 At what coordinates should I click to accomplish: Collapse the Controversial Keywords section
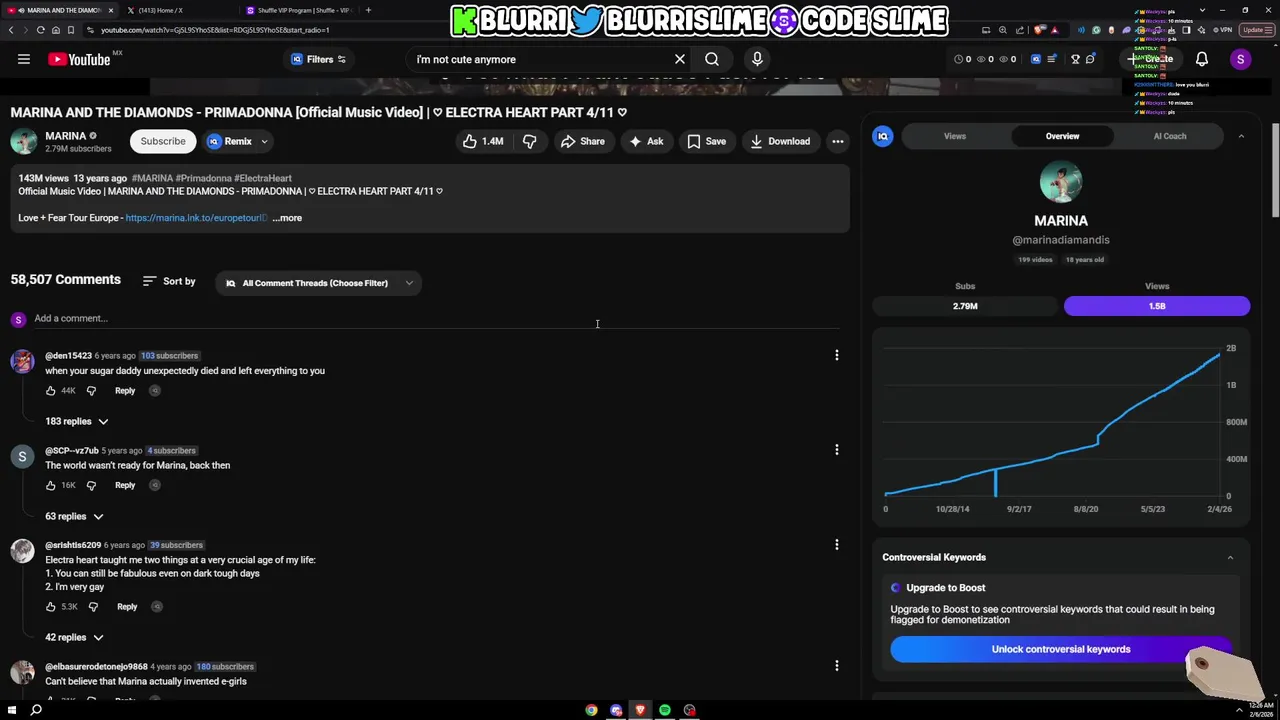(1230, 558)
